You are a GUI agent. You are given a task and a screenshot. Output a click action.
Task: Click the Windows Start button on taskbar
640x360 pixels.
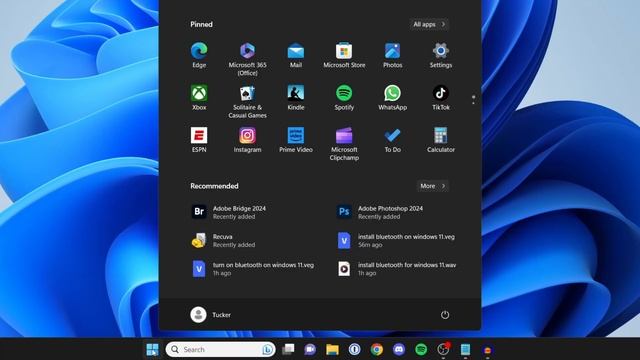[x=152, y=349]
